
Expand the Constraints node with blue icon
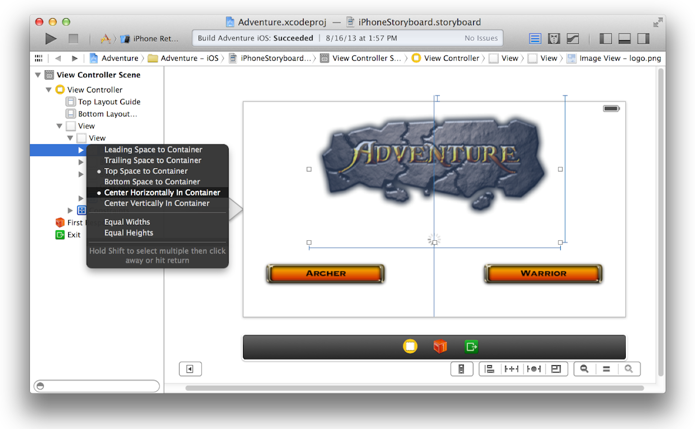(x=70, y=210)
